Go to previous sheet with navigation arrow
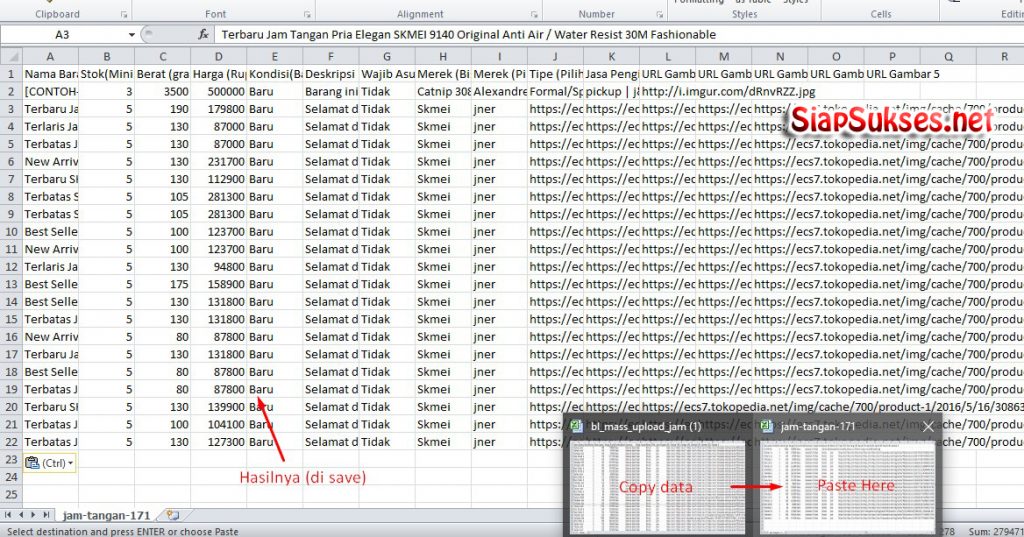Viewport: 1024px width, 537px height. click(20, 515)
